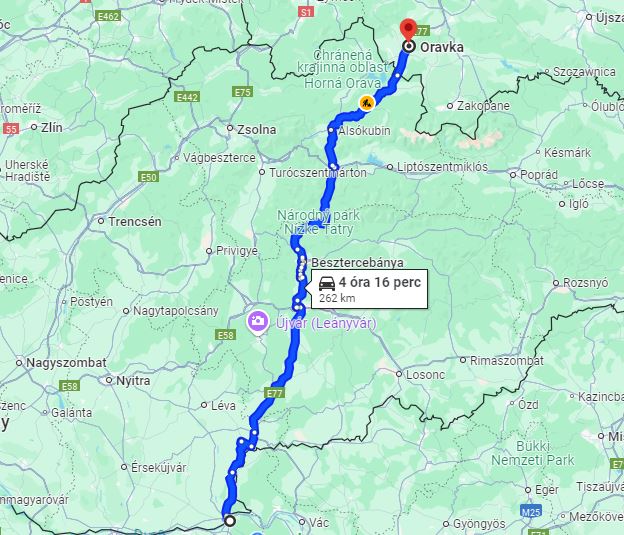Click the E442 road shield
624x535 pixels.
click(187, 97)
